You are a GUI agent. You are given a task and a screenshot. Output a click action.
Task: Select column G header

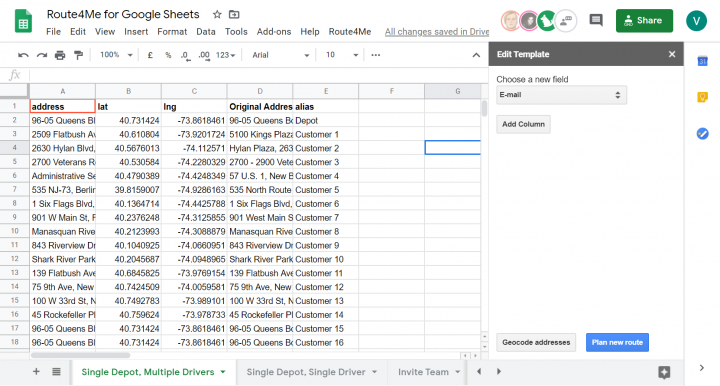(x=457, y=91)
